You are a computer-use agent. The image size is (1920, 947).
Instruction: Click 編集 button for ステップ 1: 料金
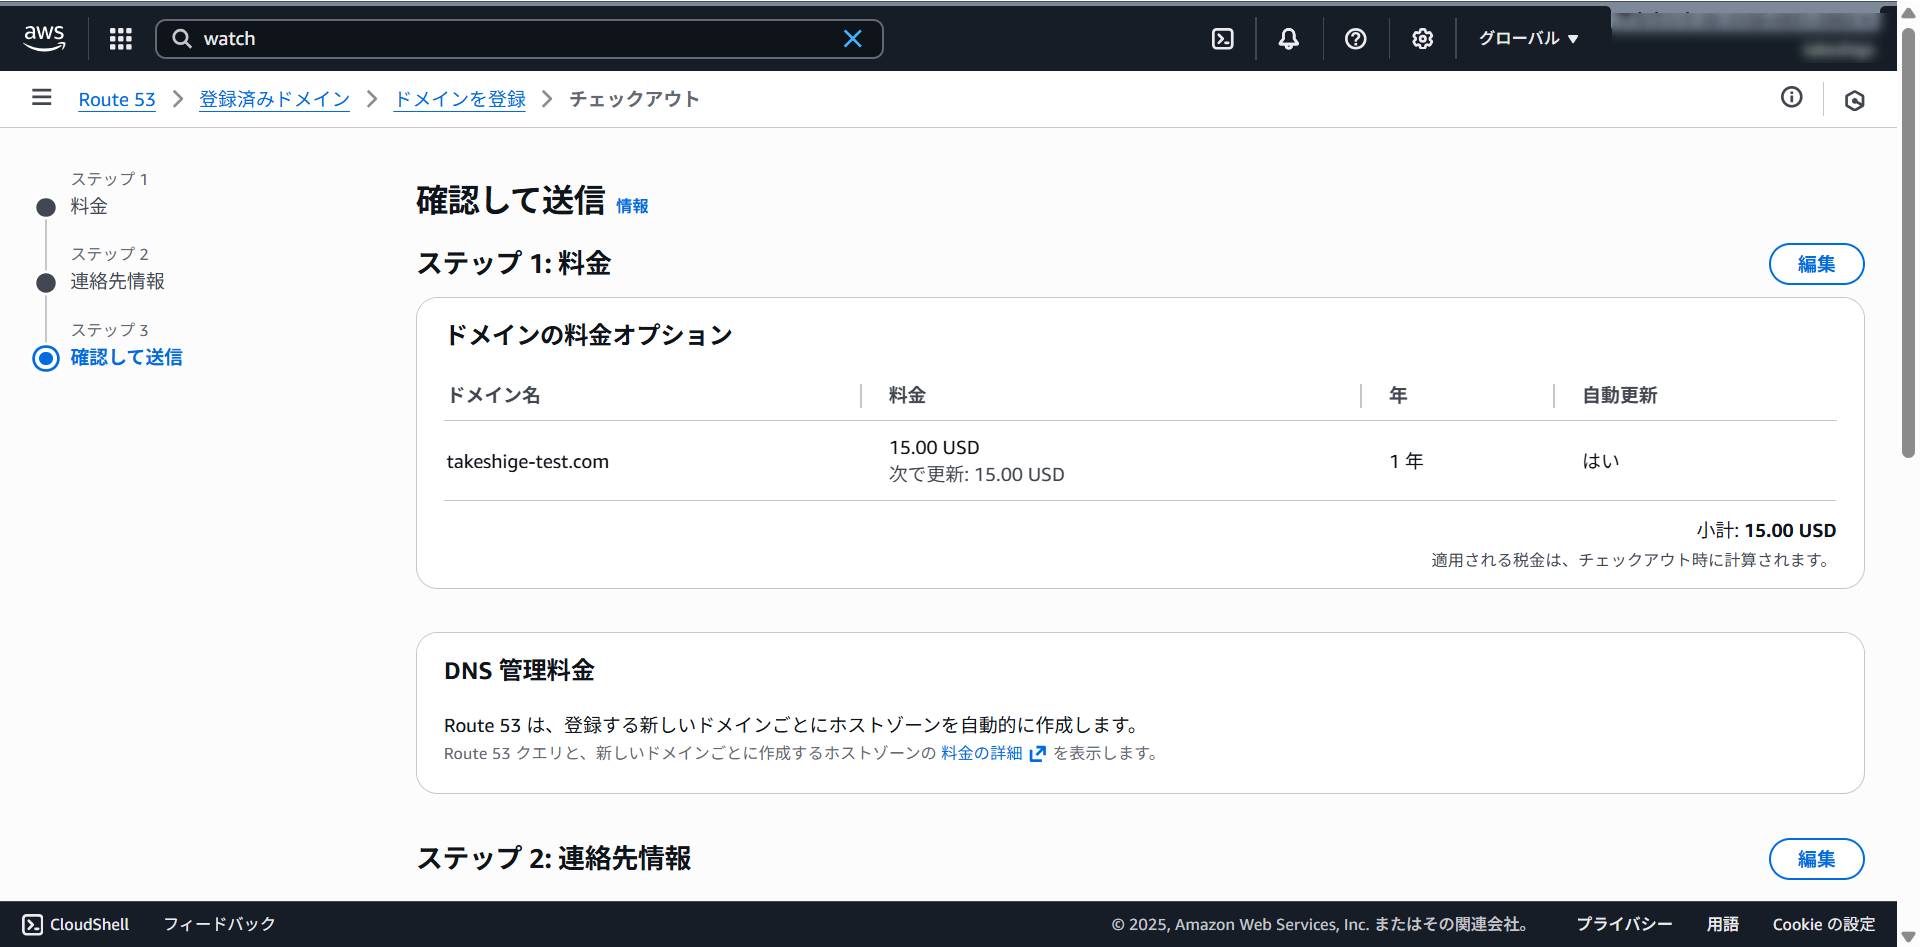1815,264
